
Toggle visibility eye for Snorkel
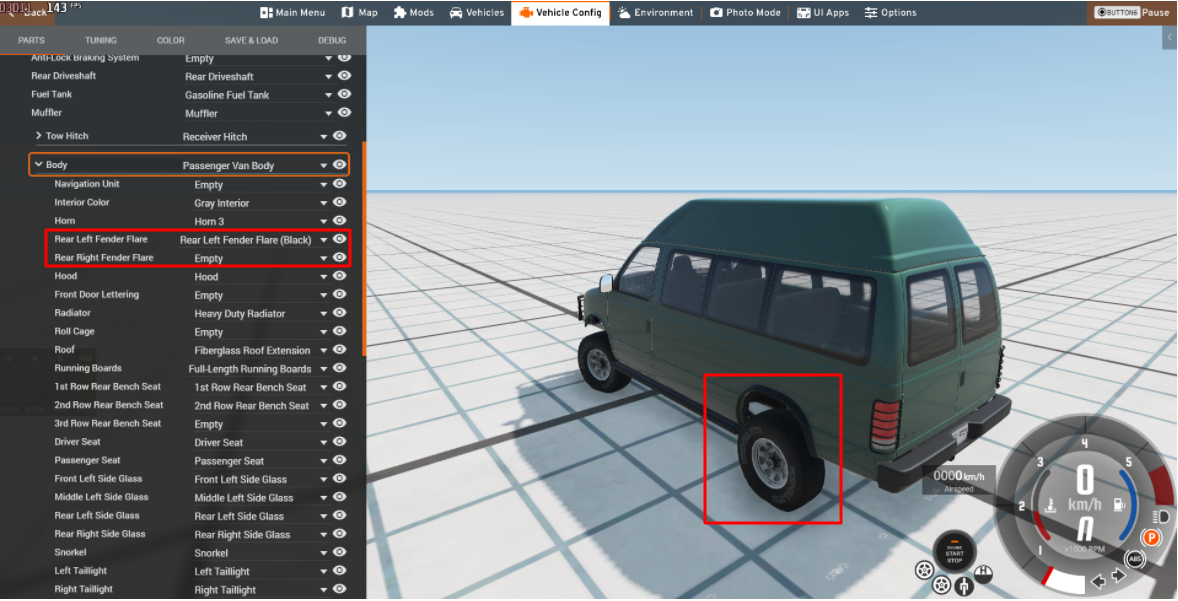pos(340,552)
